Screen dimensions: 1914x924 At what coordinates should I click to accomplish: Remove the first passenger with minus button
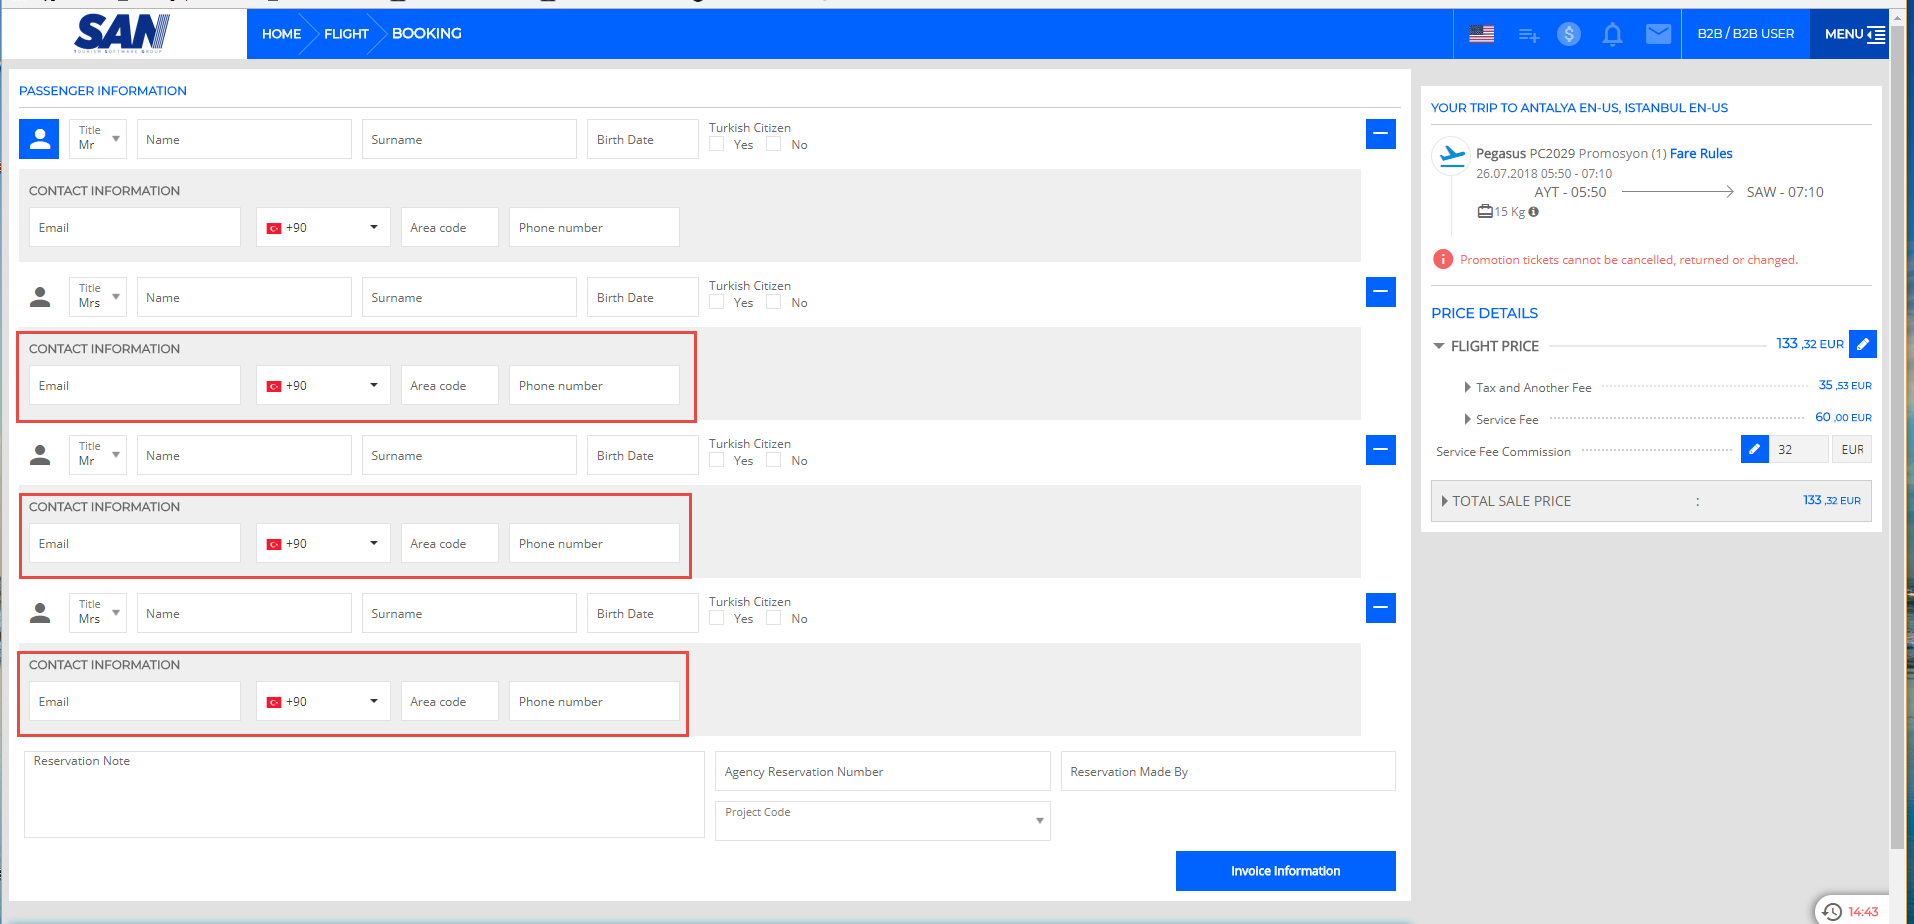[x=1380, y=134]
